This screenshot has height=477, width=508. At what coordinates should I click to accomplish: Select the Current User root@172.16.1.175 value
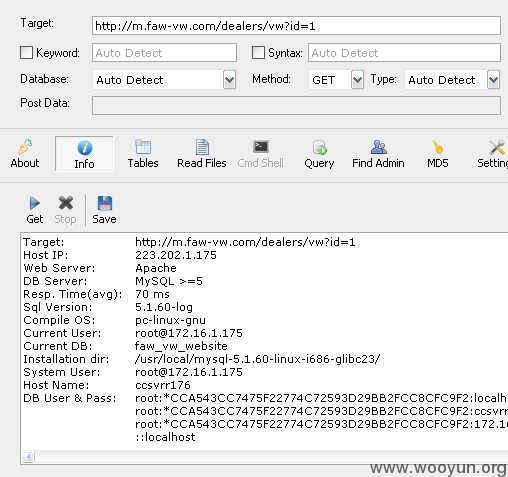point(189,333)
